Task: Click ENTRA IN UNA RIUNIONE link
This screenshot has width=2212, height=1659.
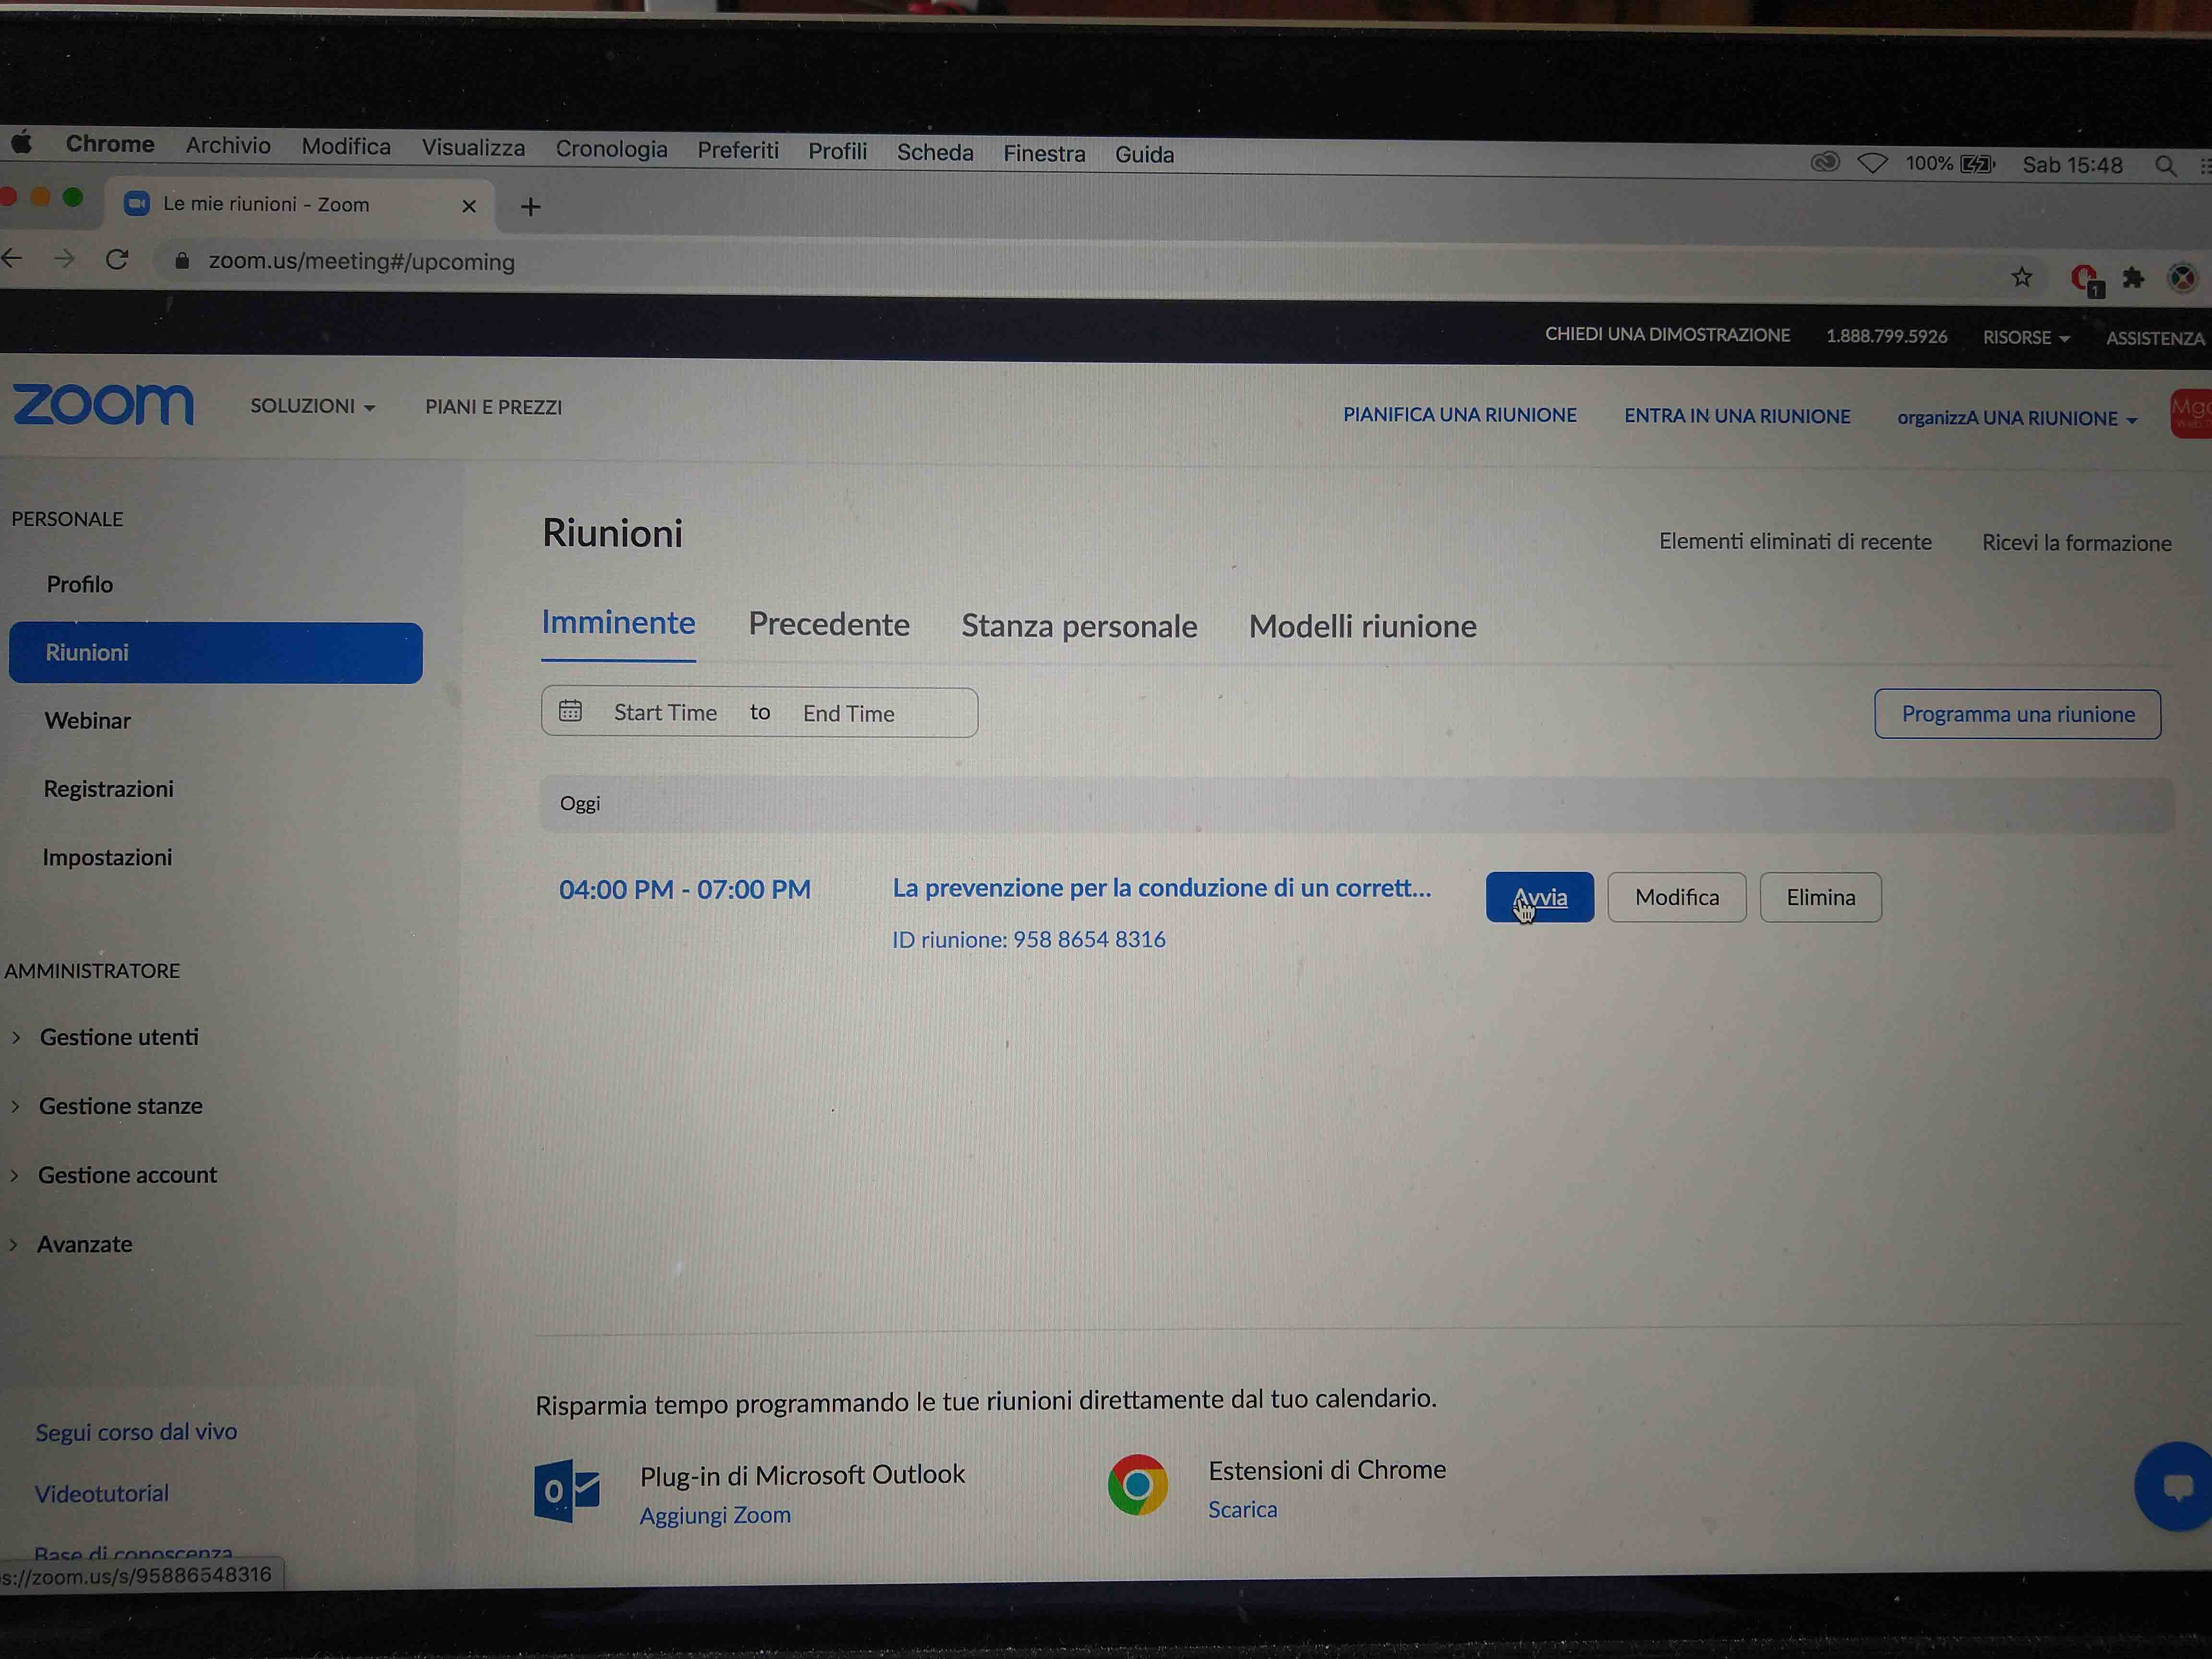Action: 1737,416
